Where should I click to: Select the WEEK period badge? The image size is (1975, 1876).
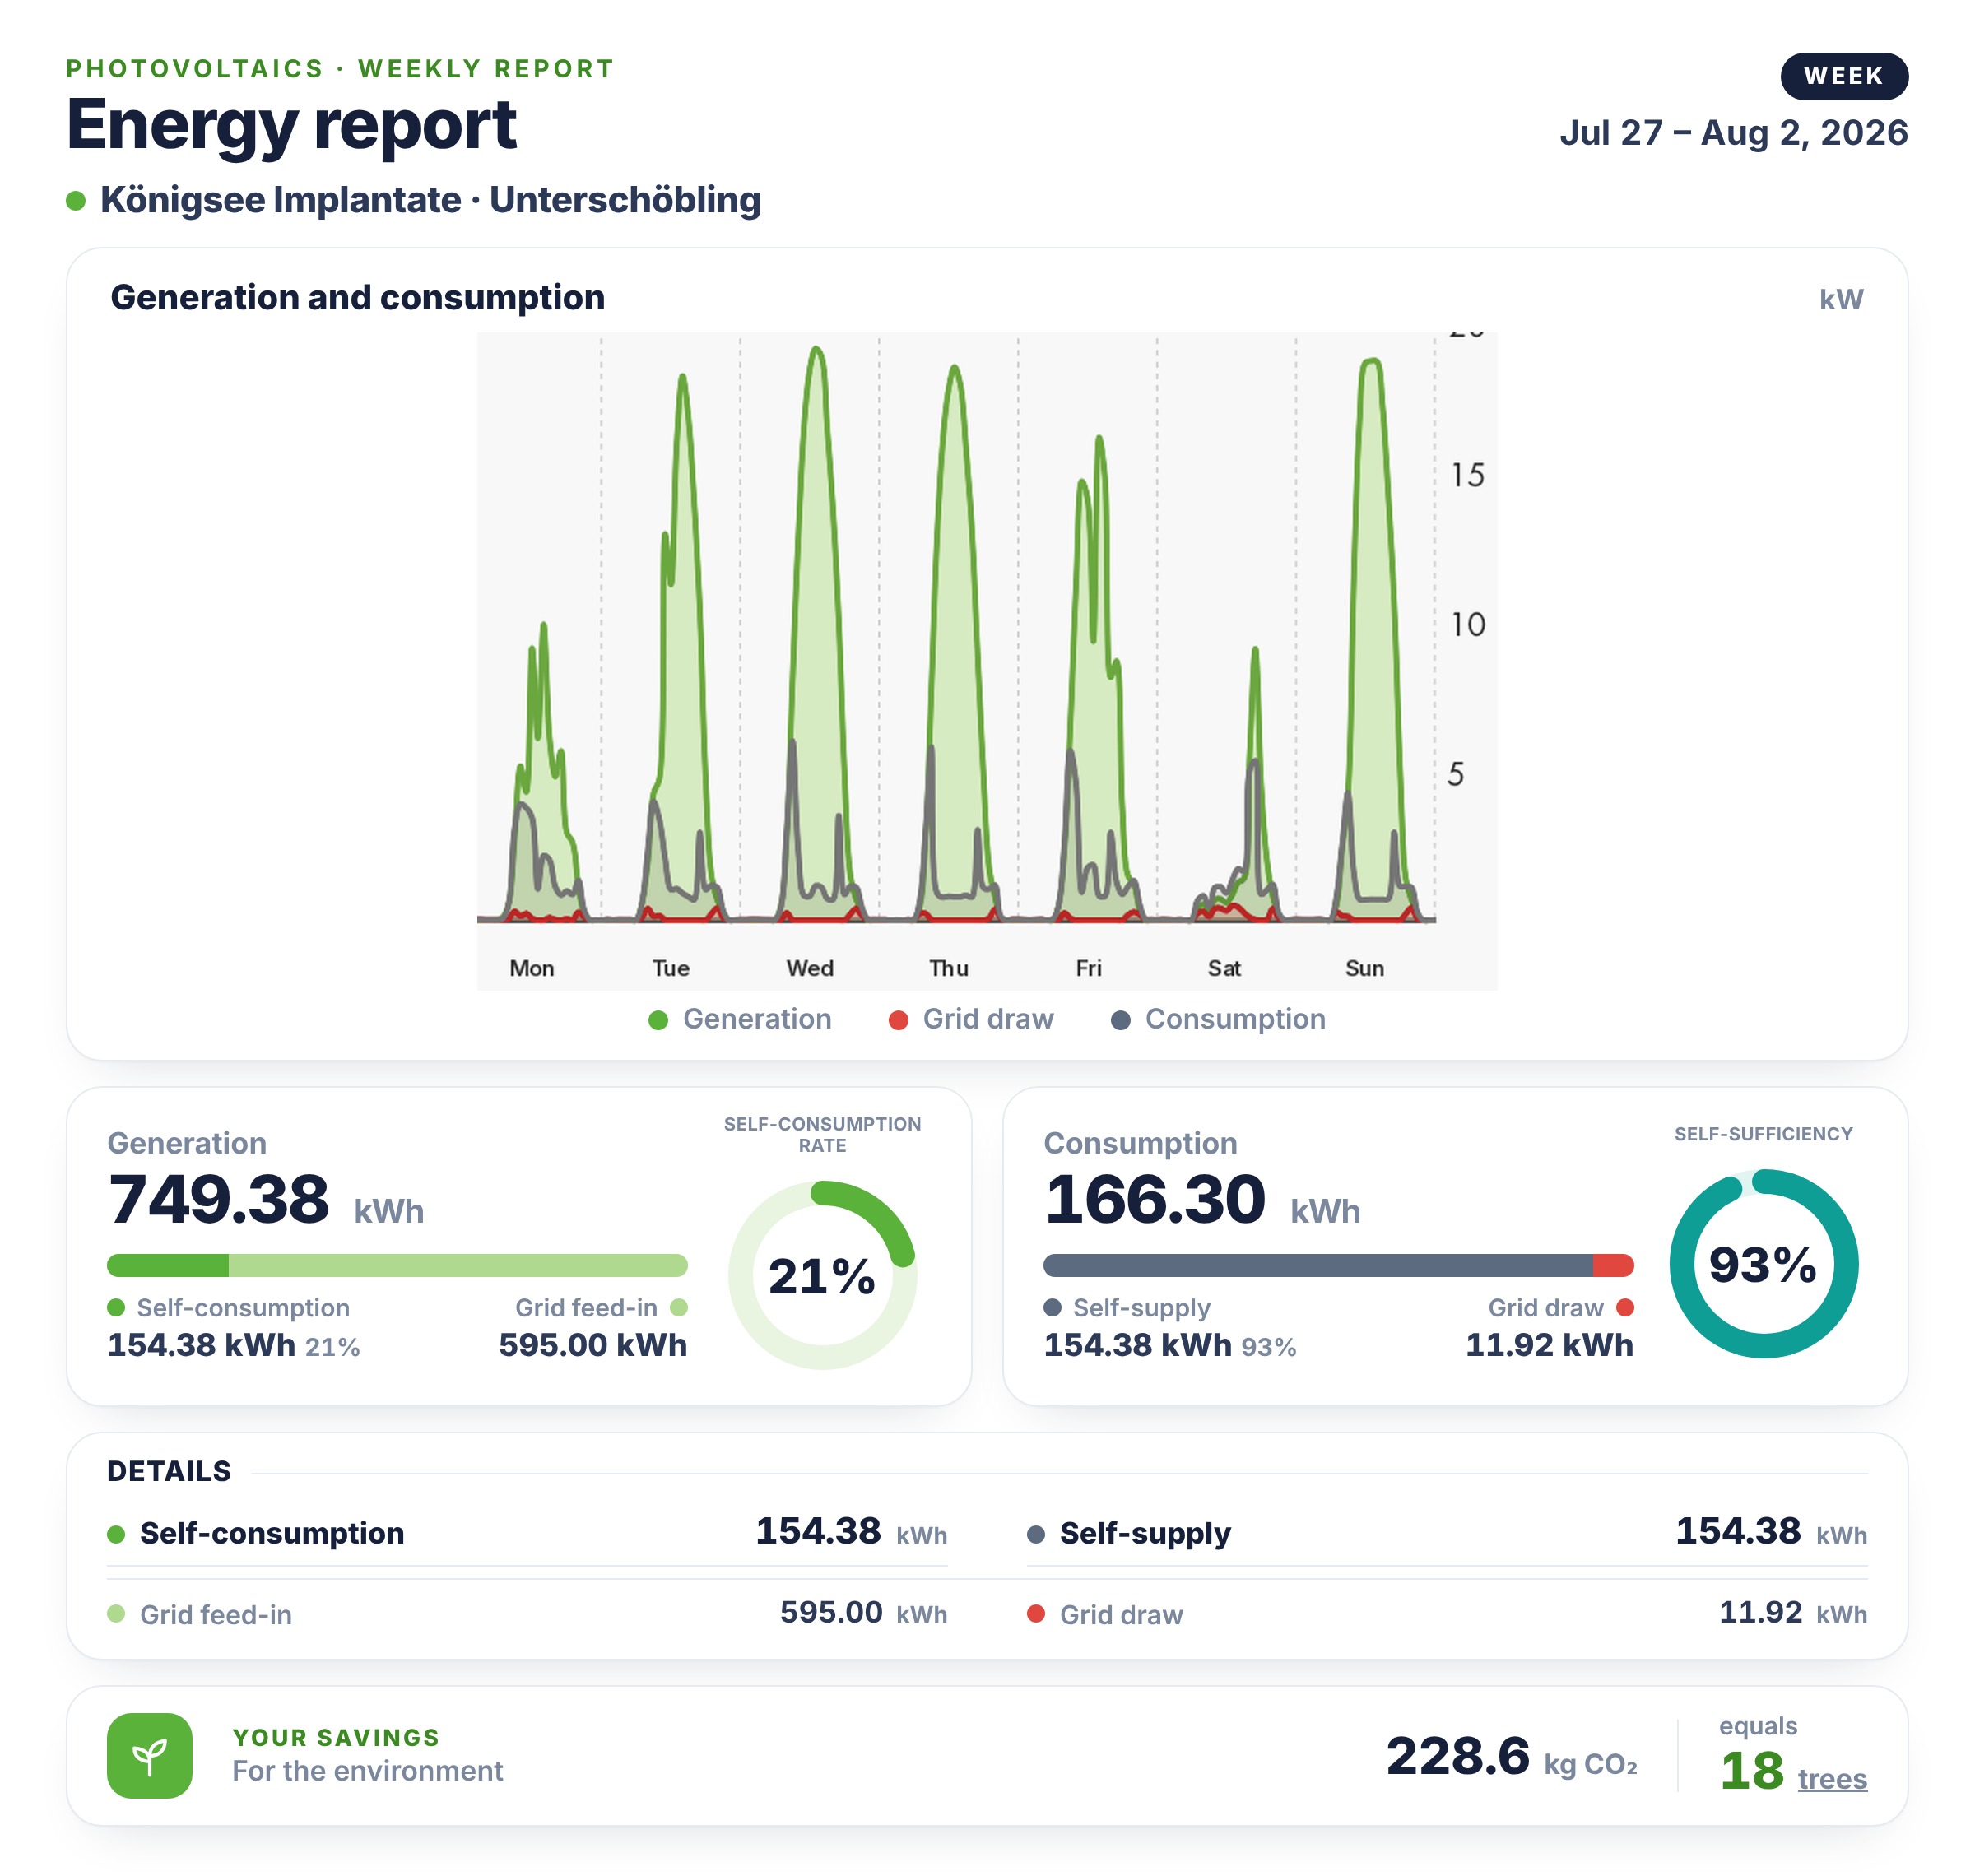(x=1843, y=76)
